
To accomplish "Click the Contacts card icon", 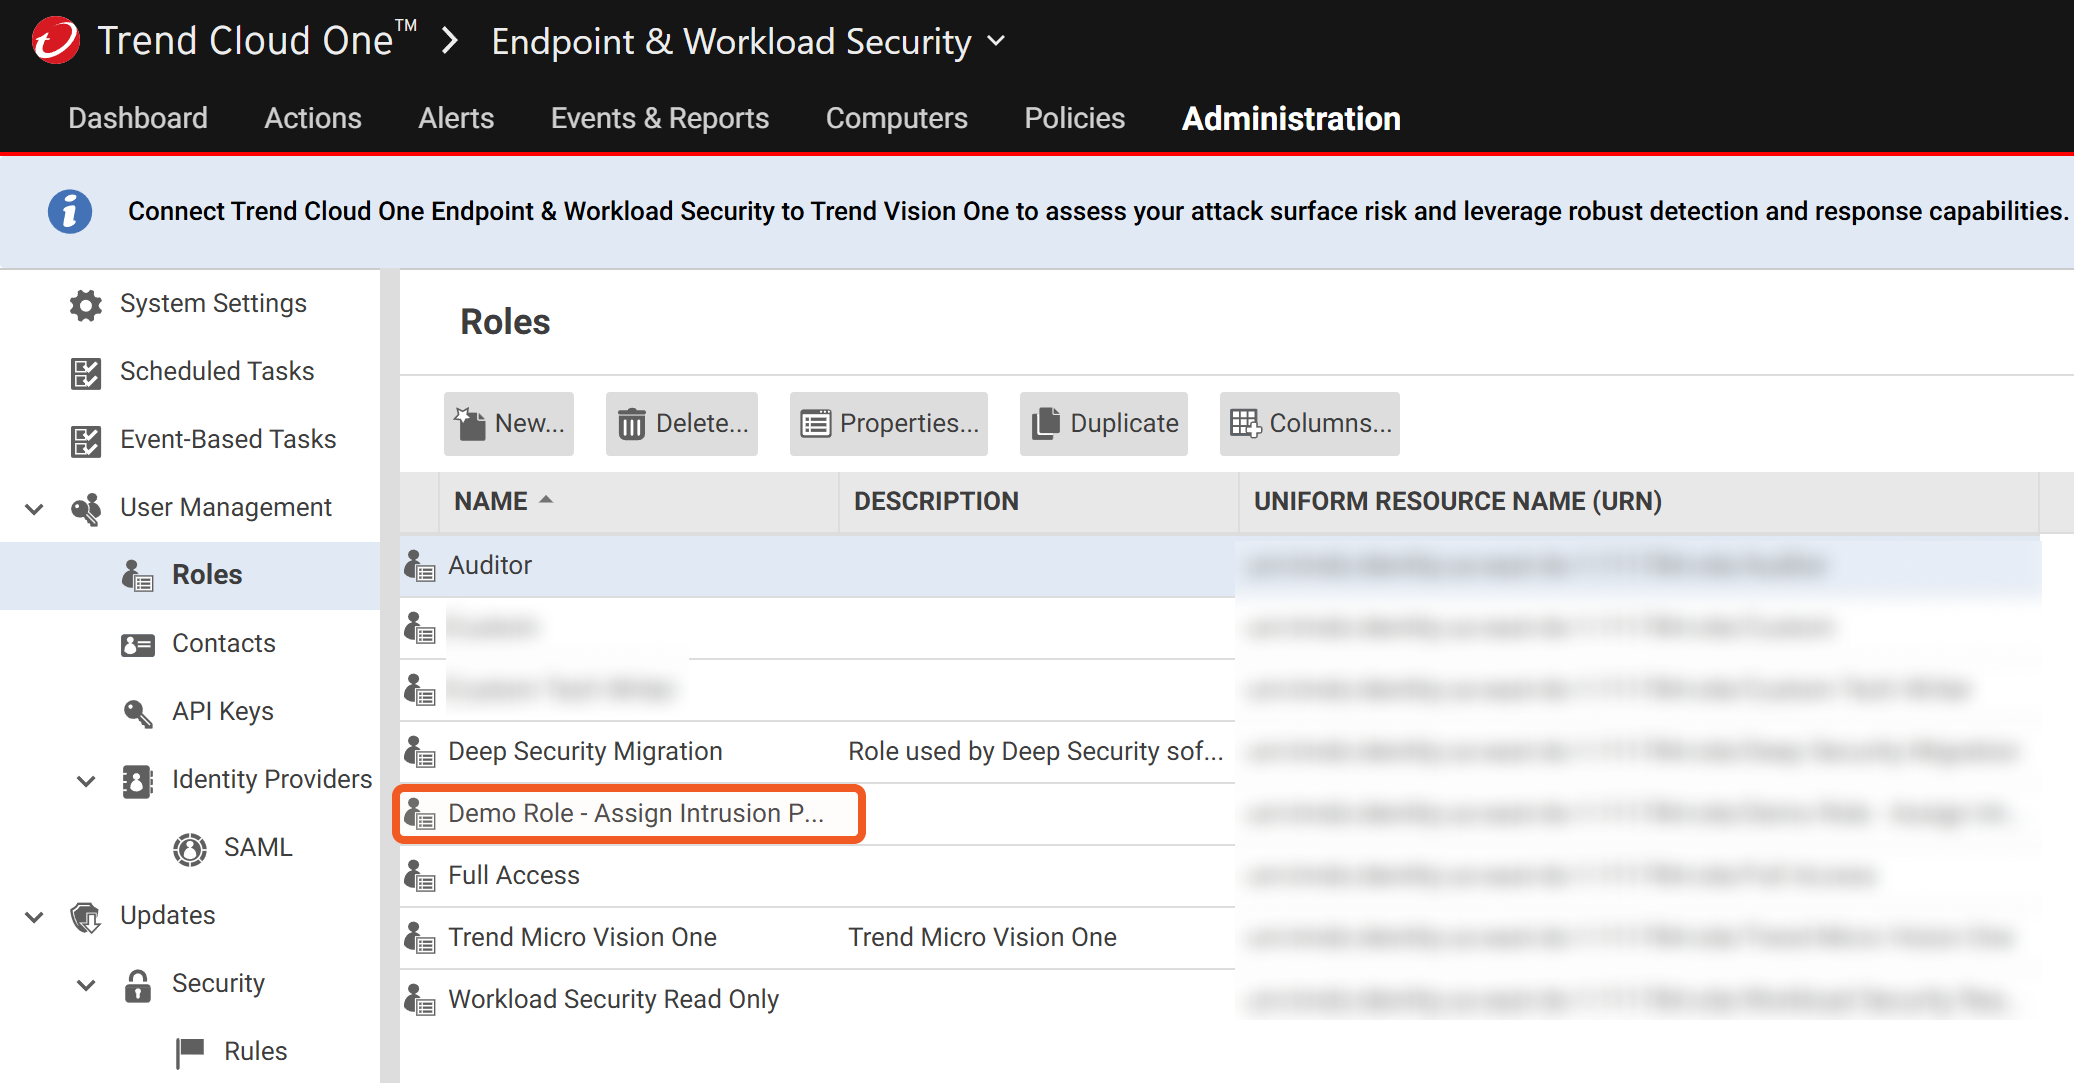I will pyautogui.click(x=137, y=644).
